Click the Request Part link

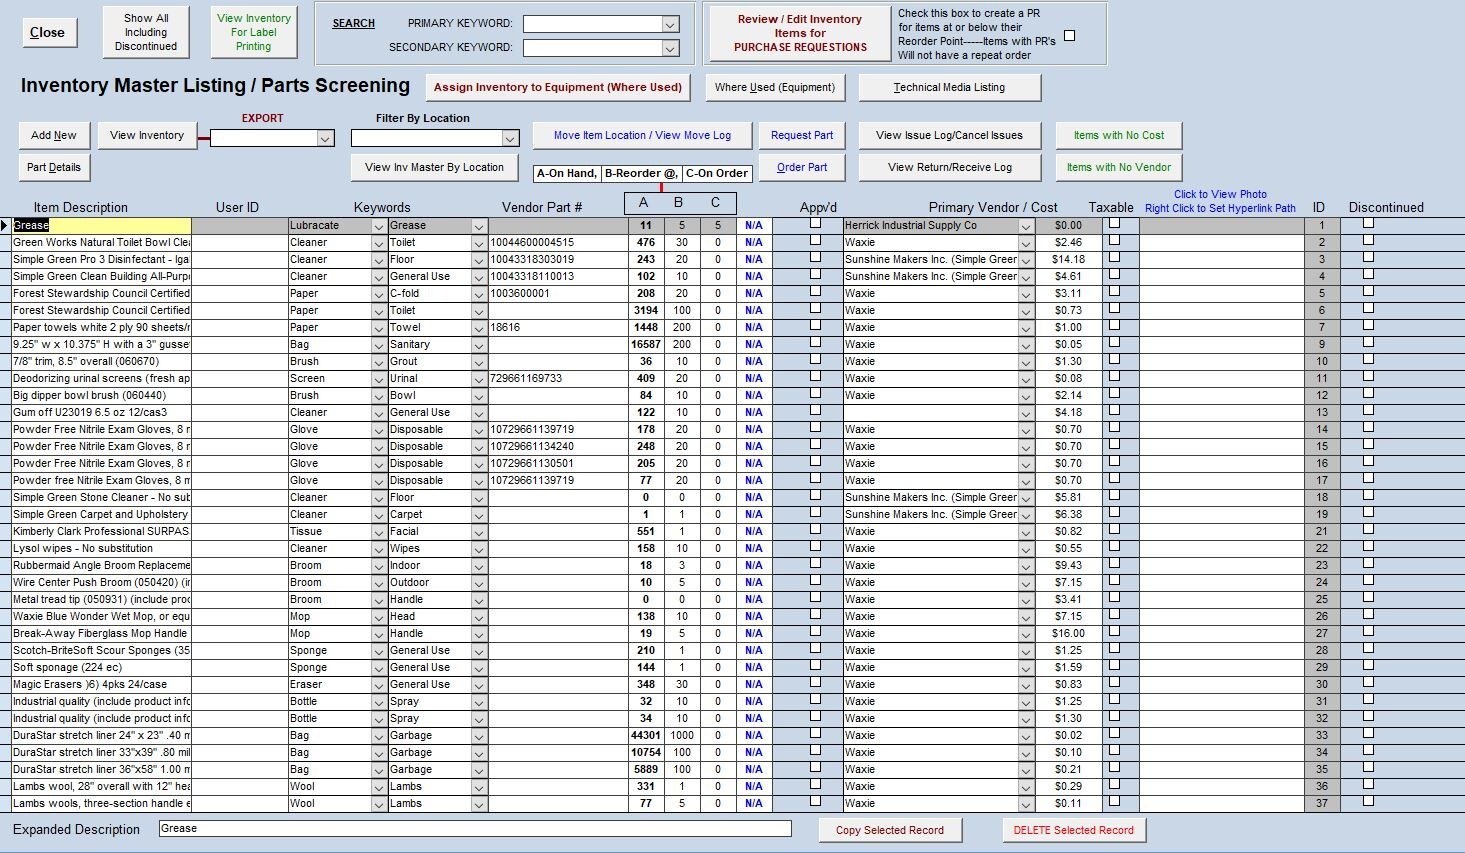(x=802, y=135)
